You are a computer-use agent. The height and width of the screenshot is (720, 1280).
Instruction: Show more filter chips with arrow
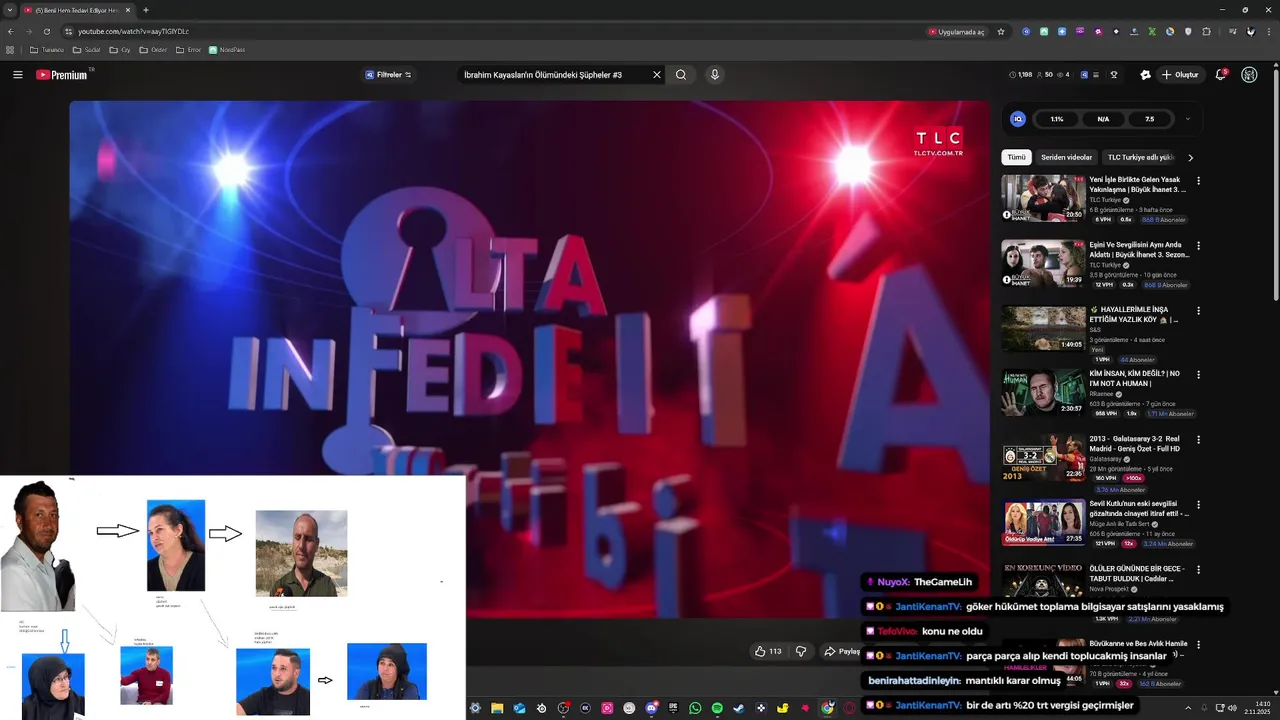tap(1190, 157)
